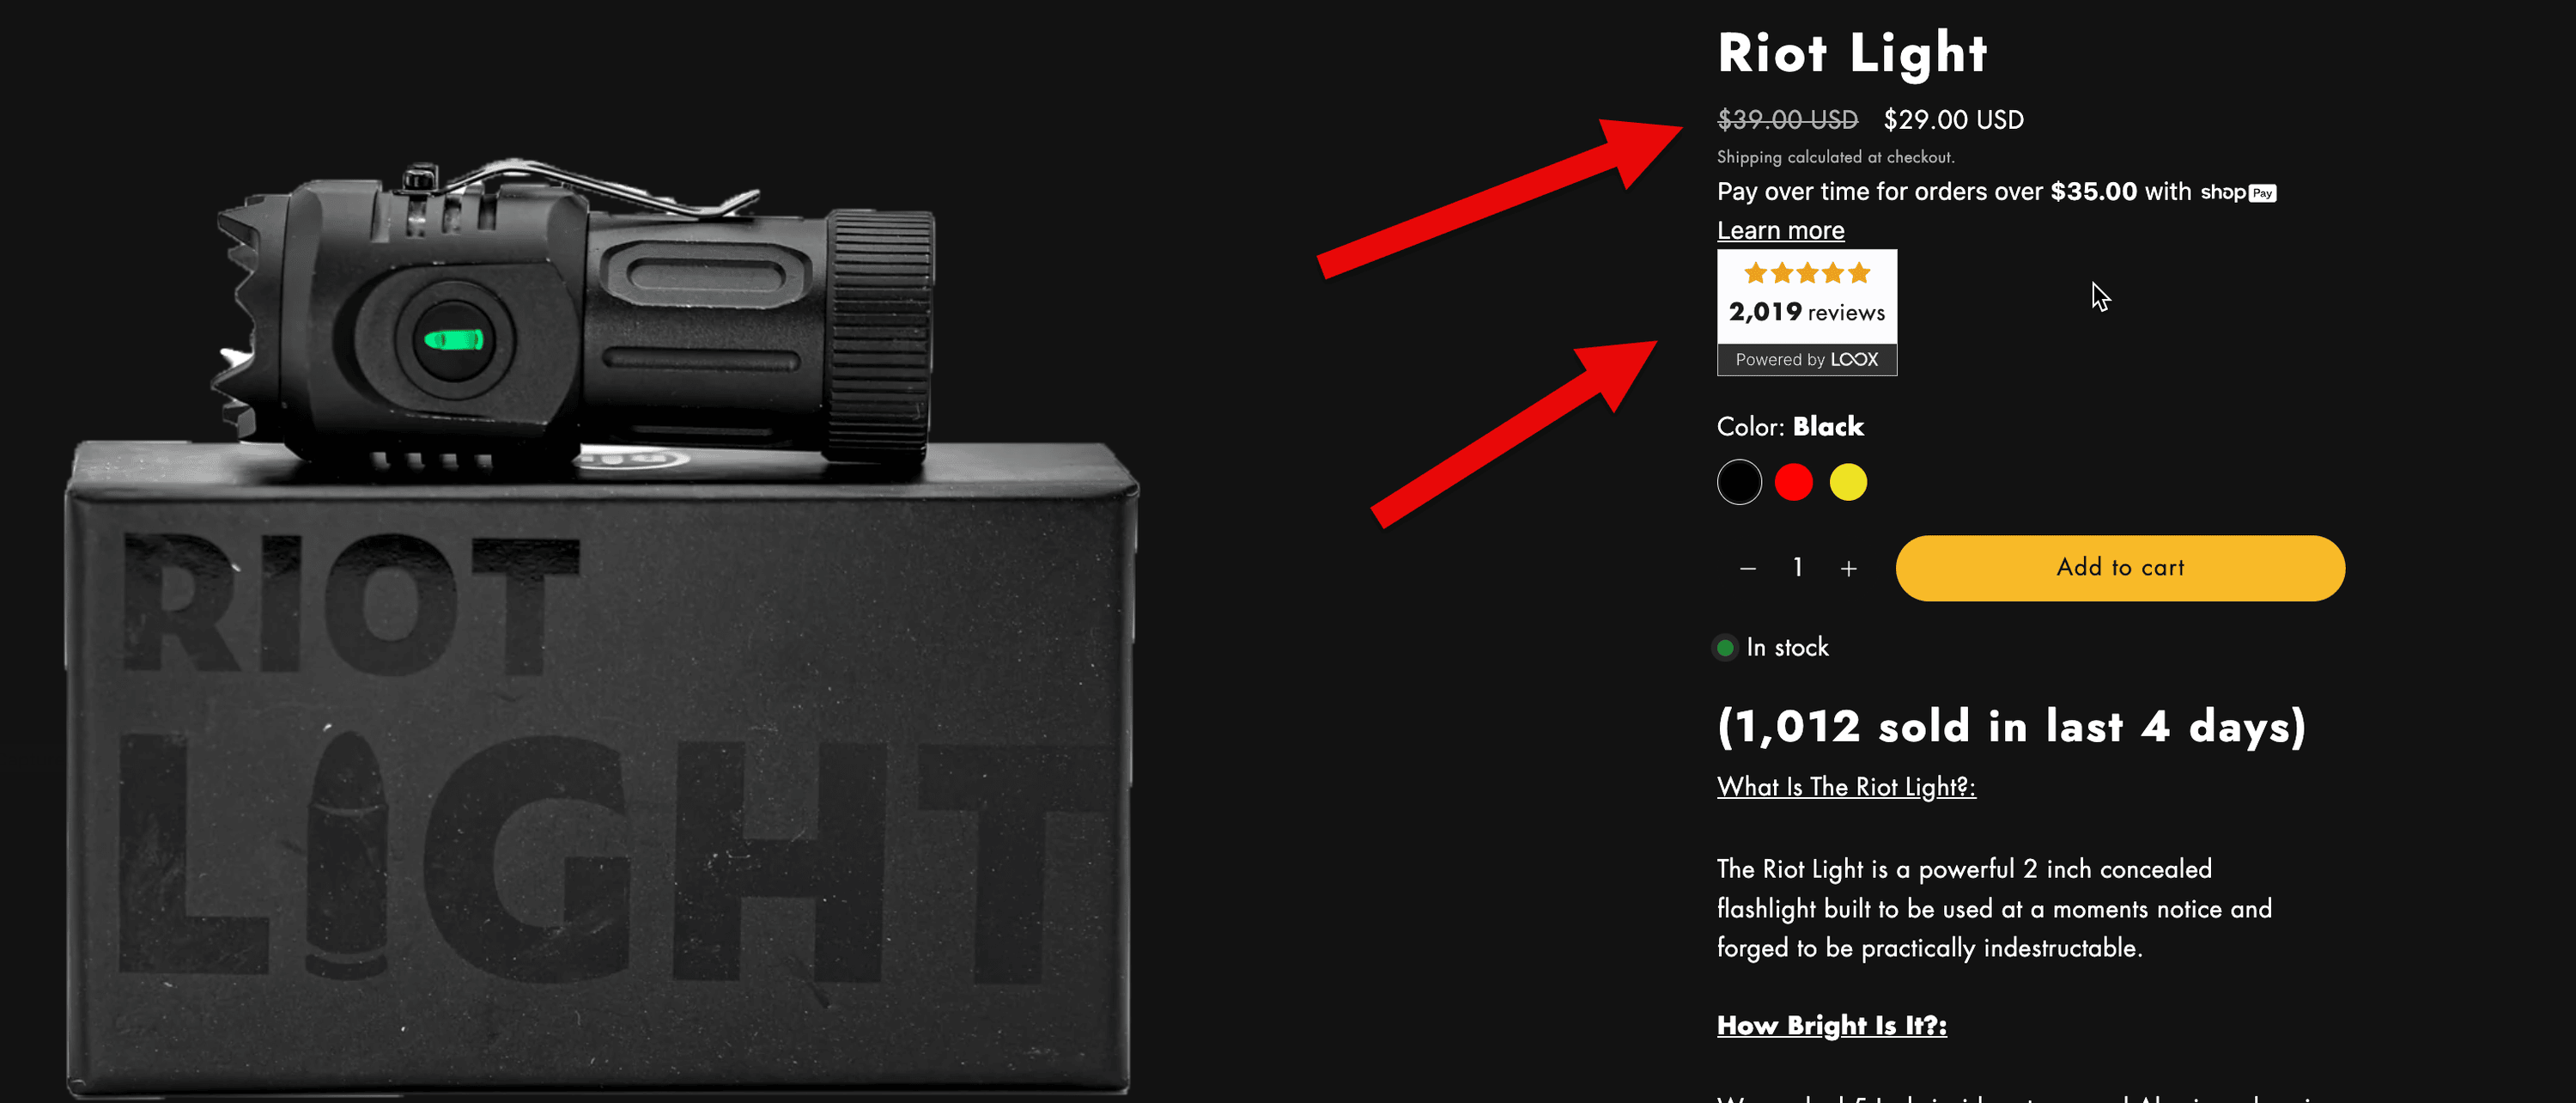
Task: Click the How Bright Is It heading
Action: [1832, 1025]
